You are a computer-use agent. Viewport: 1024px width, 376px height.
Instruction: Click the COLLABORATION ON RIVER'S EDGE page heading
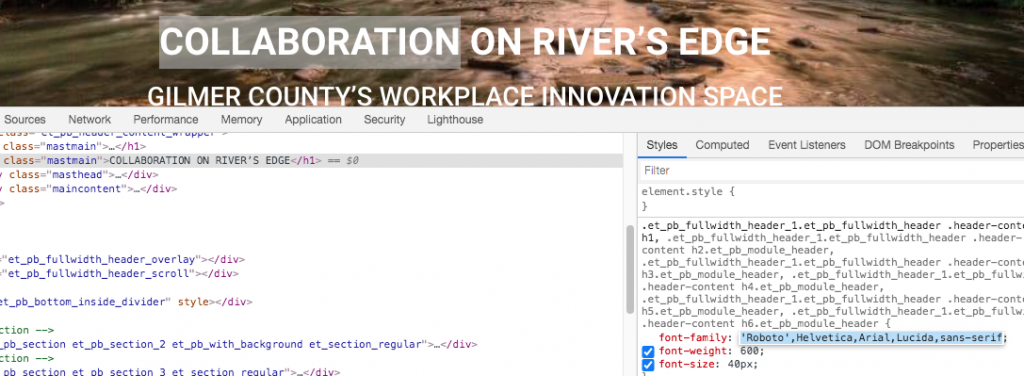click(465, 42)
